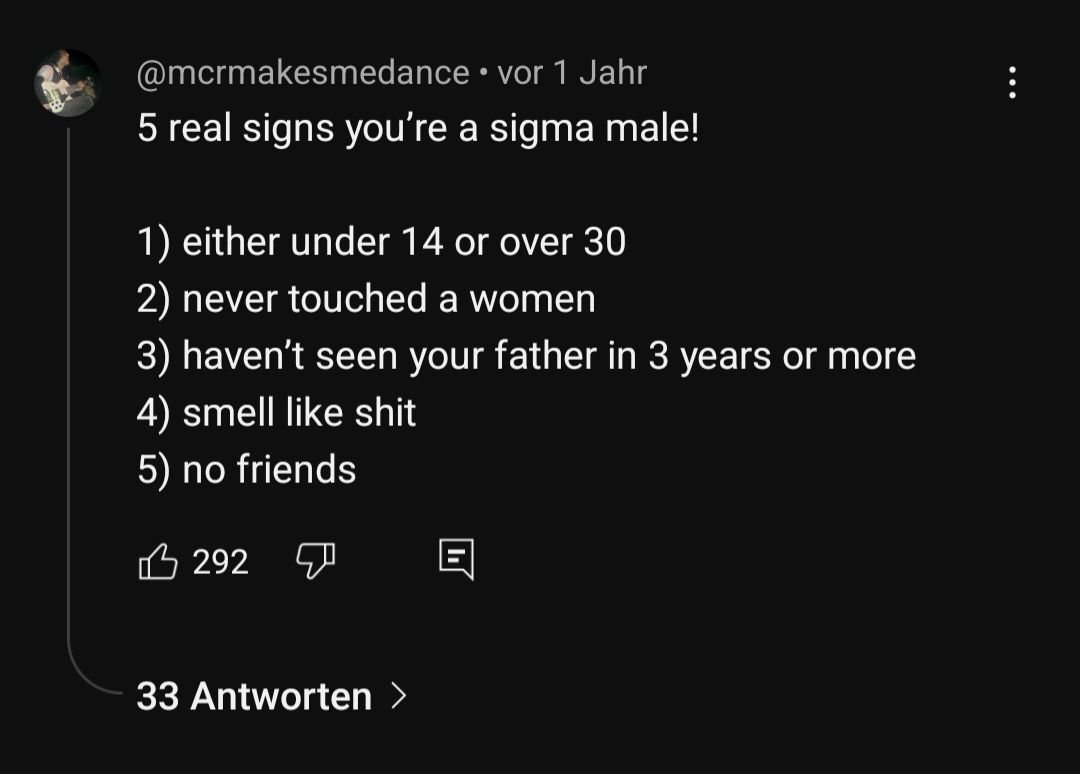Image resolution: width=1080 pixels, height=774 pixels.
Task: Visit the @mcrmakesmedance channel username
Action: coord(303,72)
